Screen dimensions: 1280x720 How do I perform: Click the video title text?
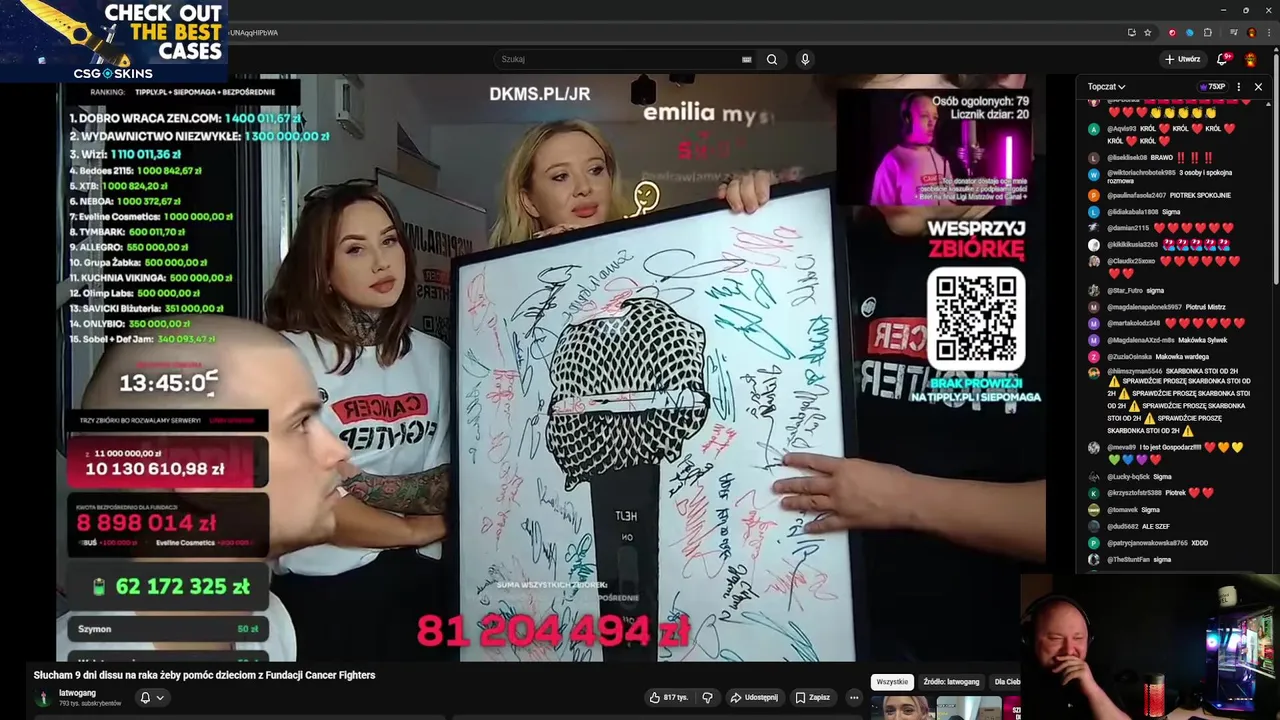[x=204, y=675]
